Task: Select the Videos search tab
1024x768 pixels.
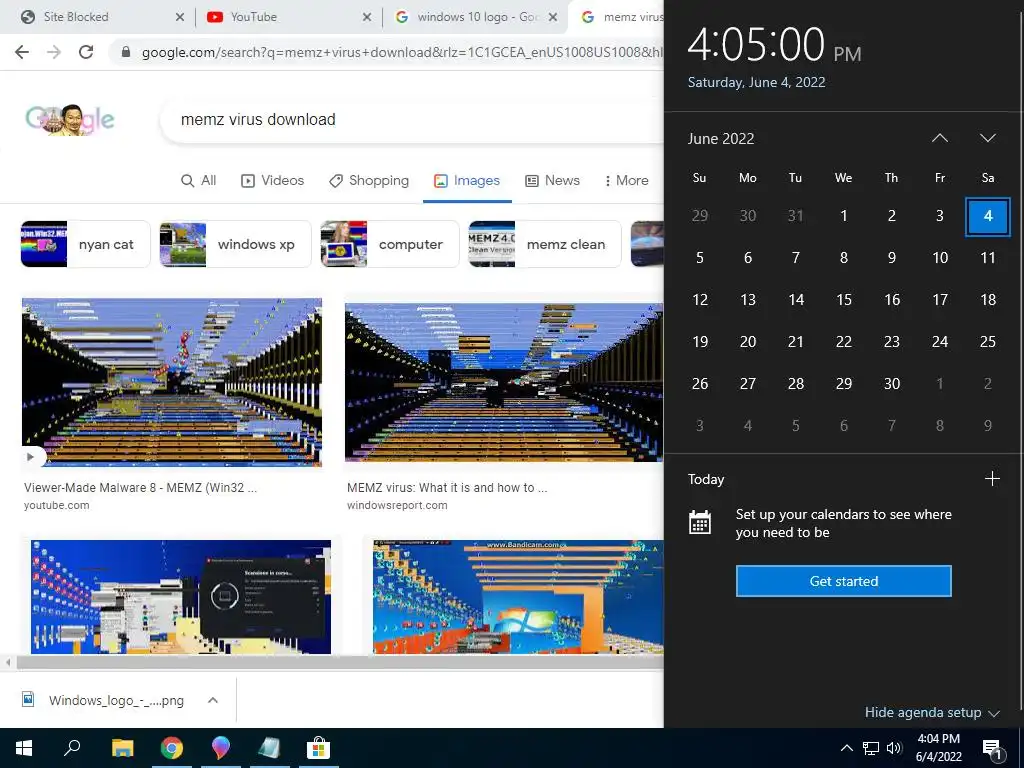Action: point(272,181)
